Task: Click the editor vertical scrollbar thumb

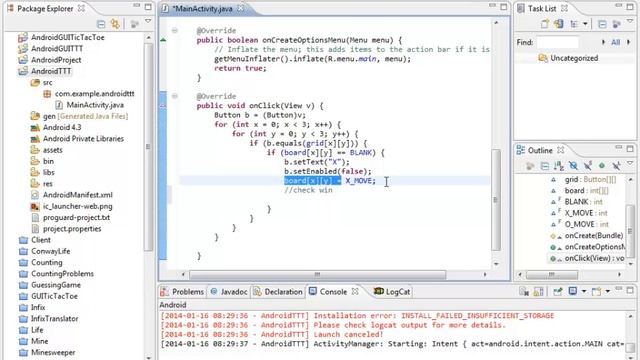Action: point(496,200)
